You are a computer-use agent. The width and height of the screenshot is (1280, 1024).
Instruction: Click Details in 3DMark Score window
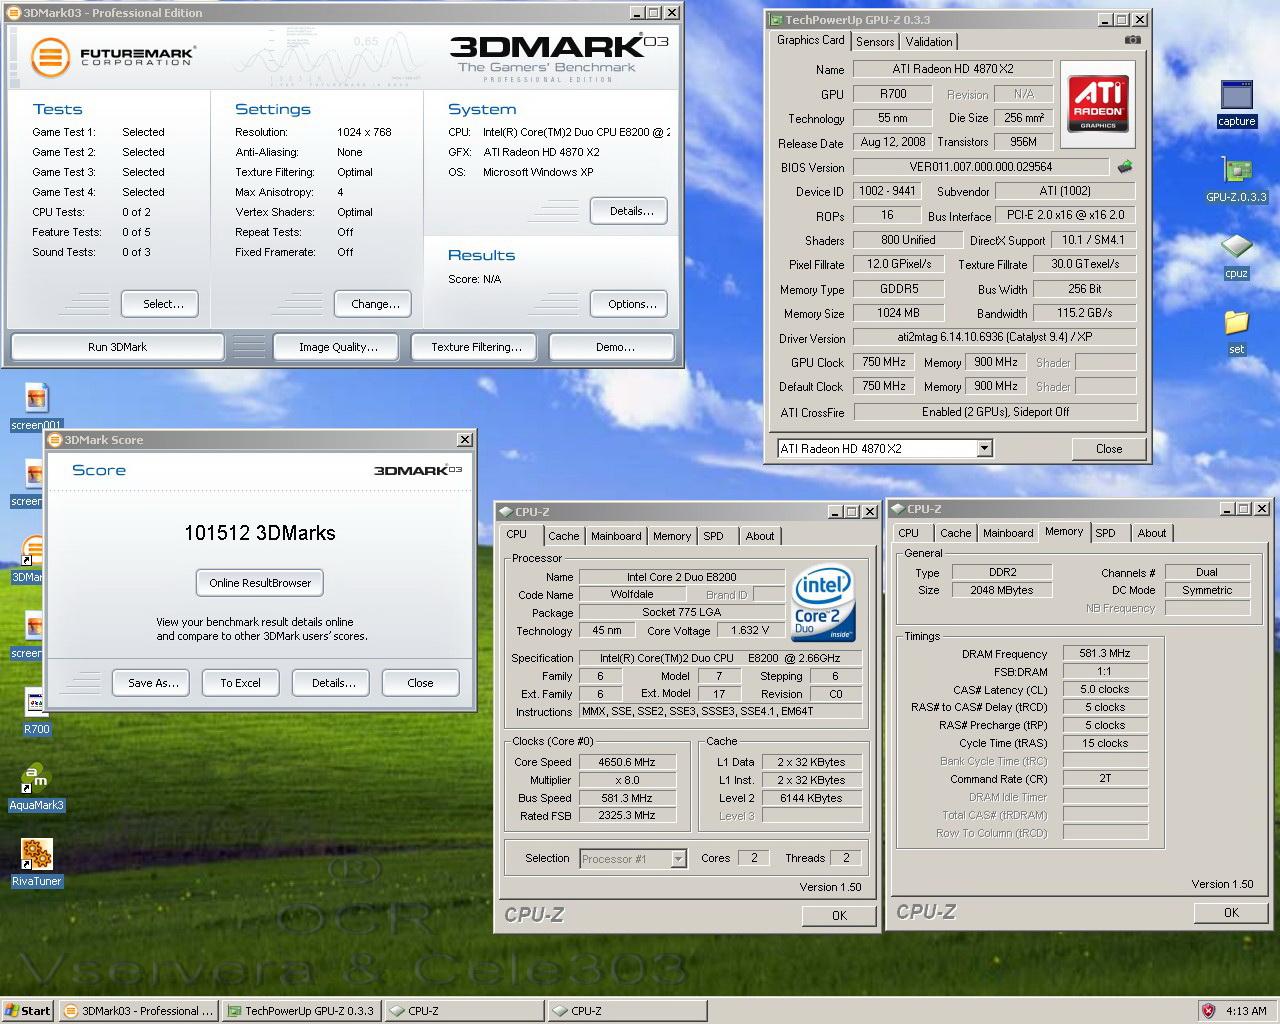331,683
